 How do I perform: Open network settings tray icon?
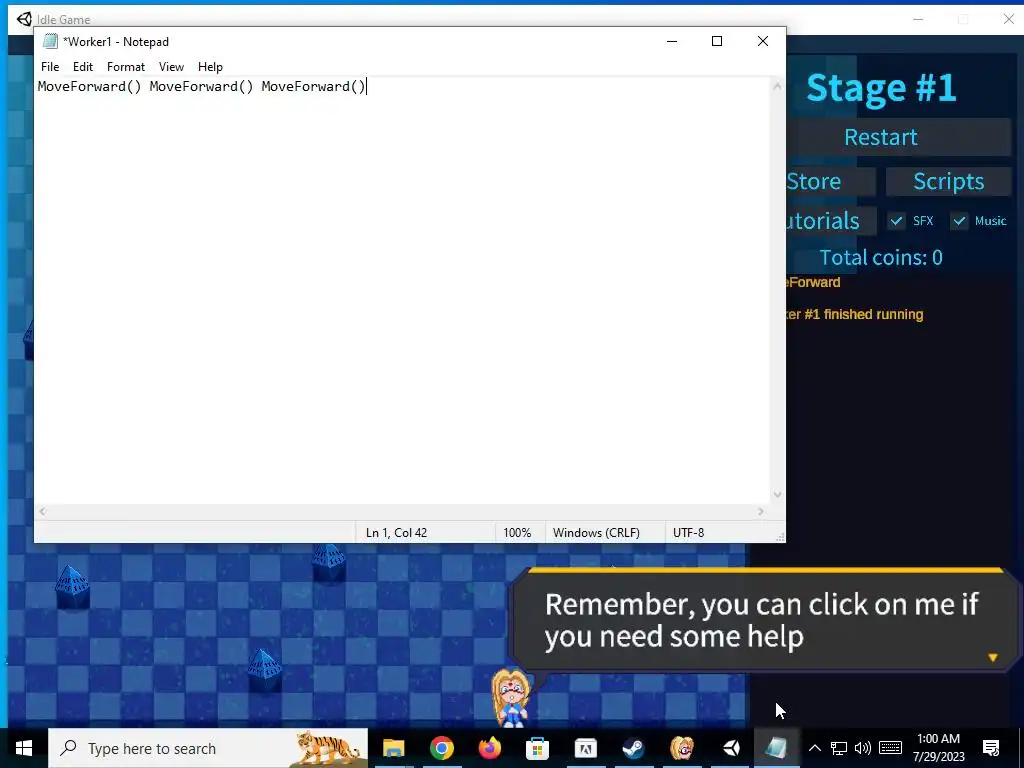(839, 748)
